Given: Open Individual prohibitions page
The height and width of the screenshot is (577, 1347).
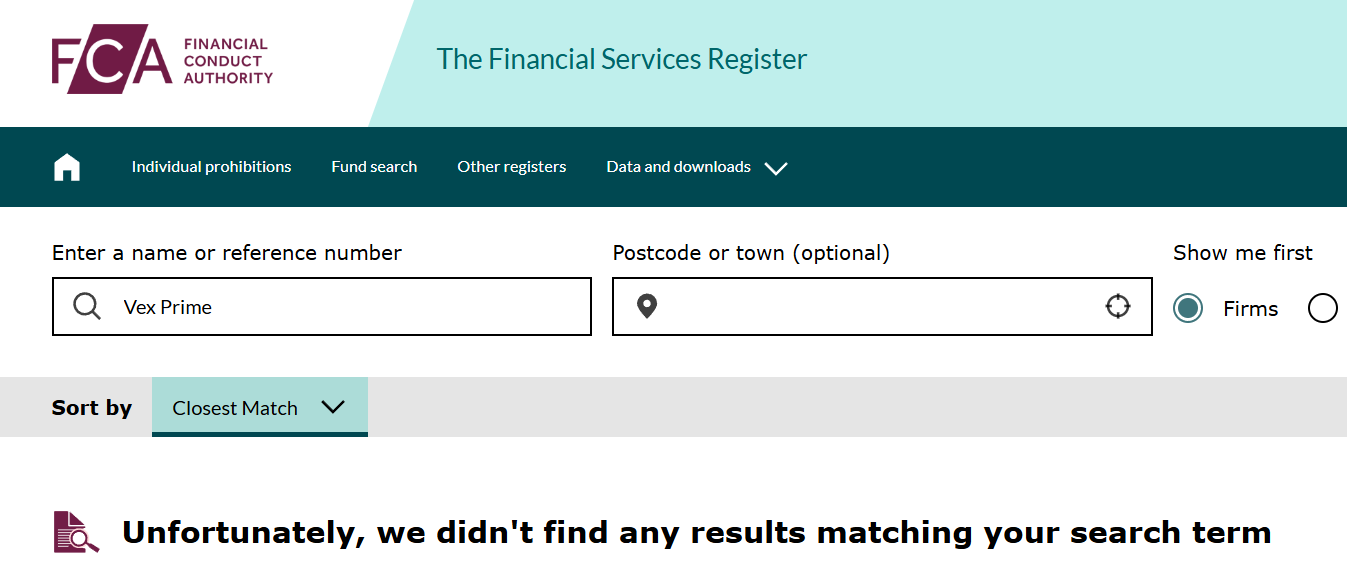Looking at the screenshot, I should tap(211, 167).
